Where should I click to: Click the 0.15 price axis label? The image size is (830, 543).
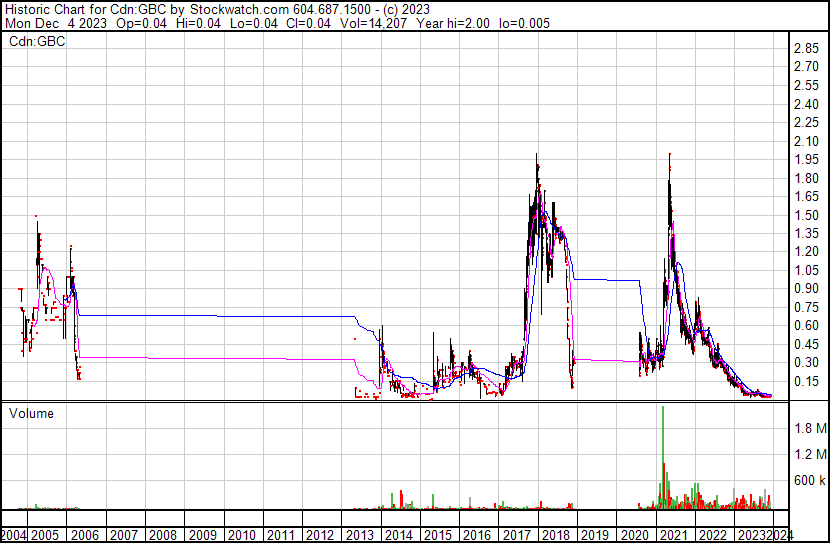point(807,381)
